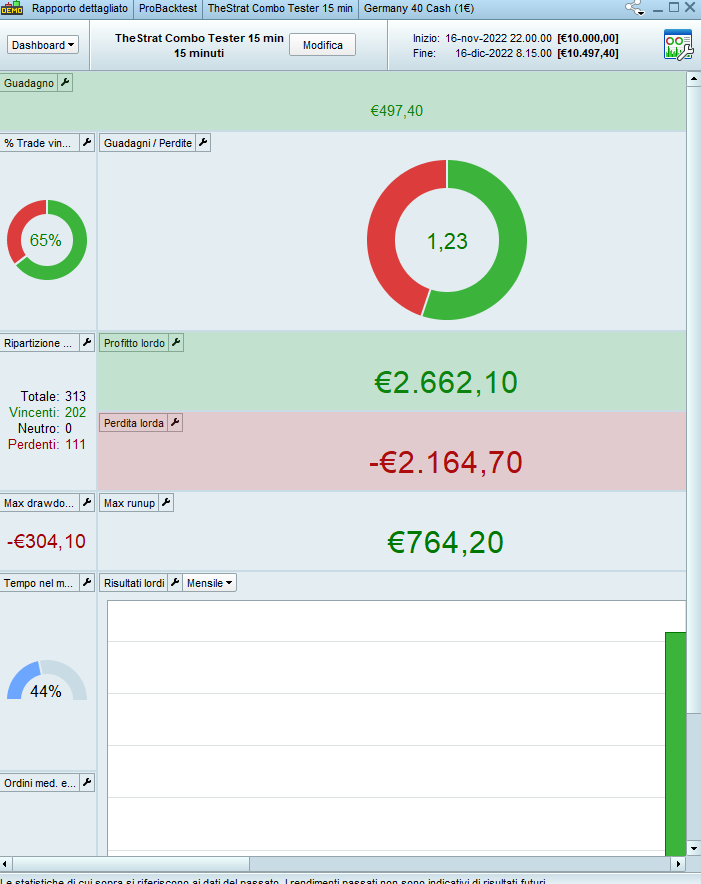Screen dimensions: 701x884
Task: Open wrench settings for Ripartizione panel
Action: 87,342
